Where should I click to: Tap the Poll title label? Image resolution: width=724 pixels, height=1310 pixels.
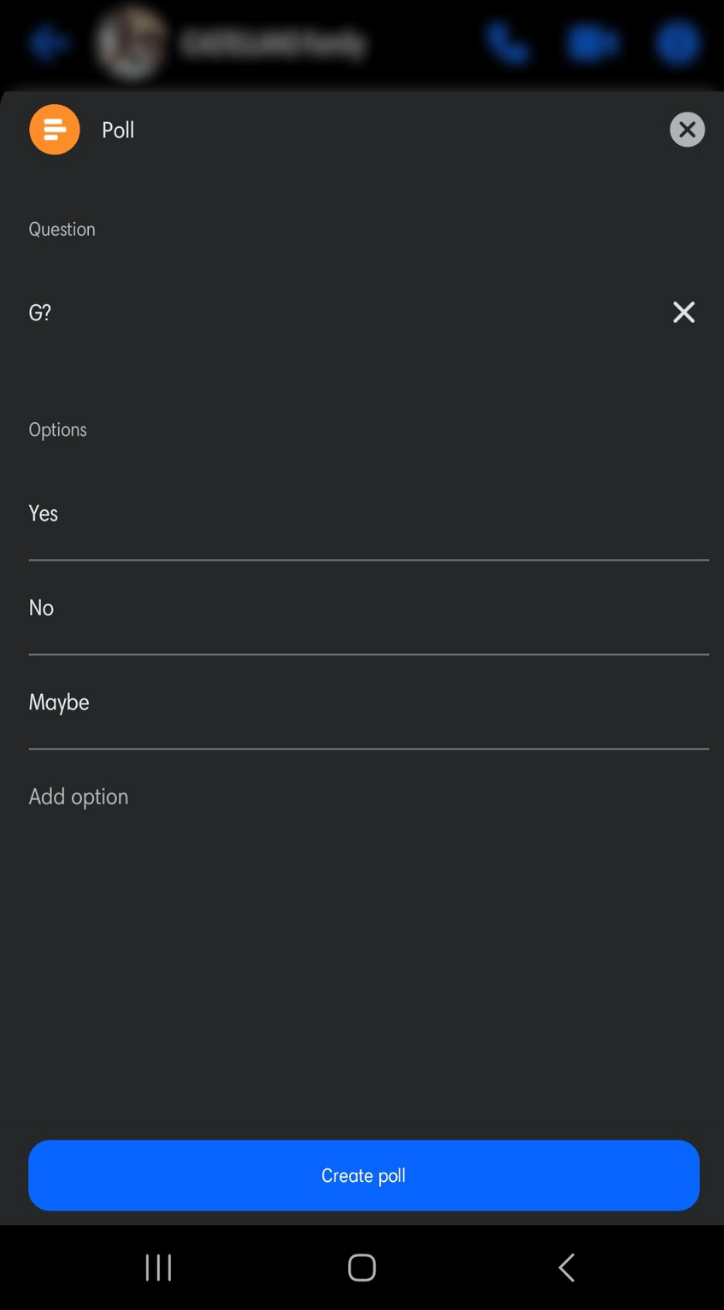(118, 130)
